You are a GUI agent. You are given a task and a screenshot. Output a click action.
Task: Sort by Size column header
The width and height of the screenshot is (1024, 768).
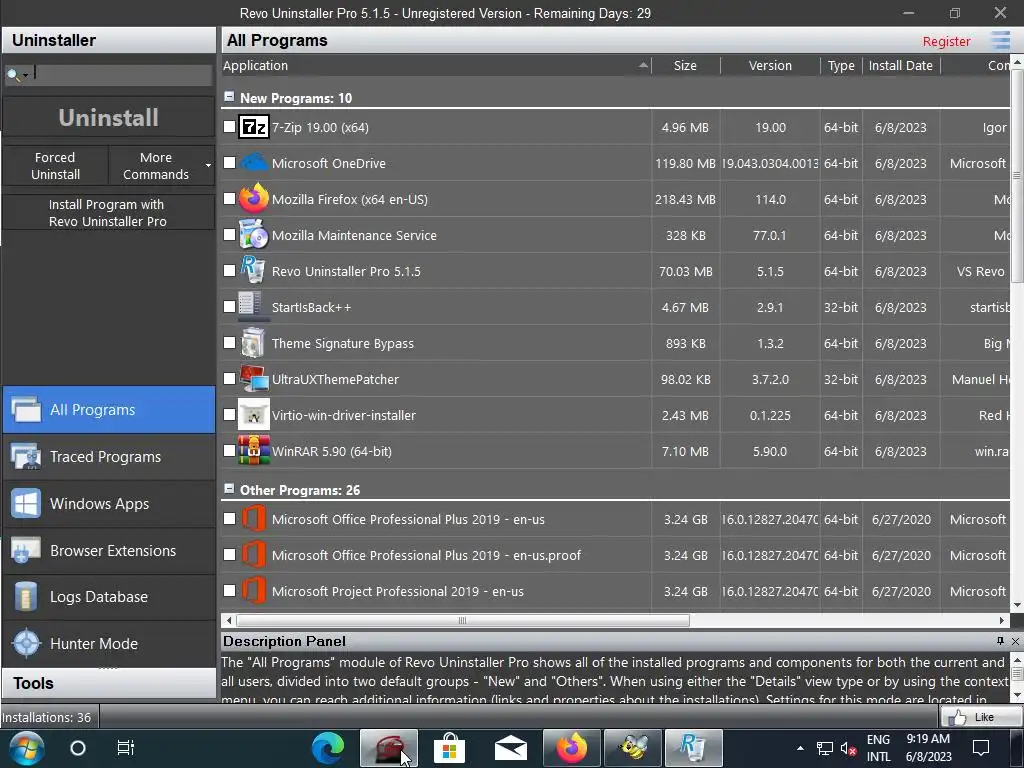[x=686, y=65]
